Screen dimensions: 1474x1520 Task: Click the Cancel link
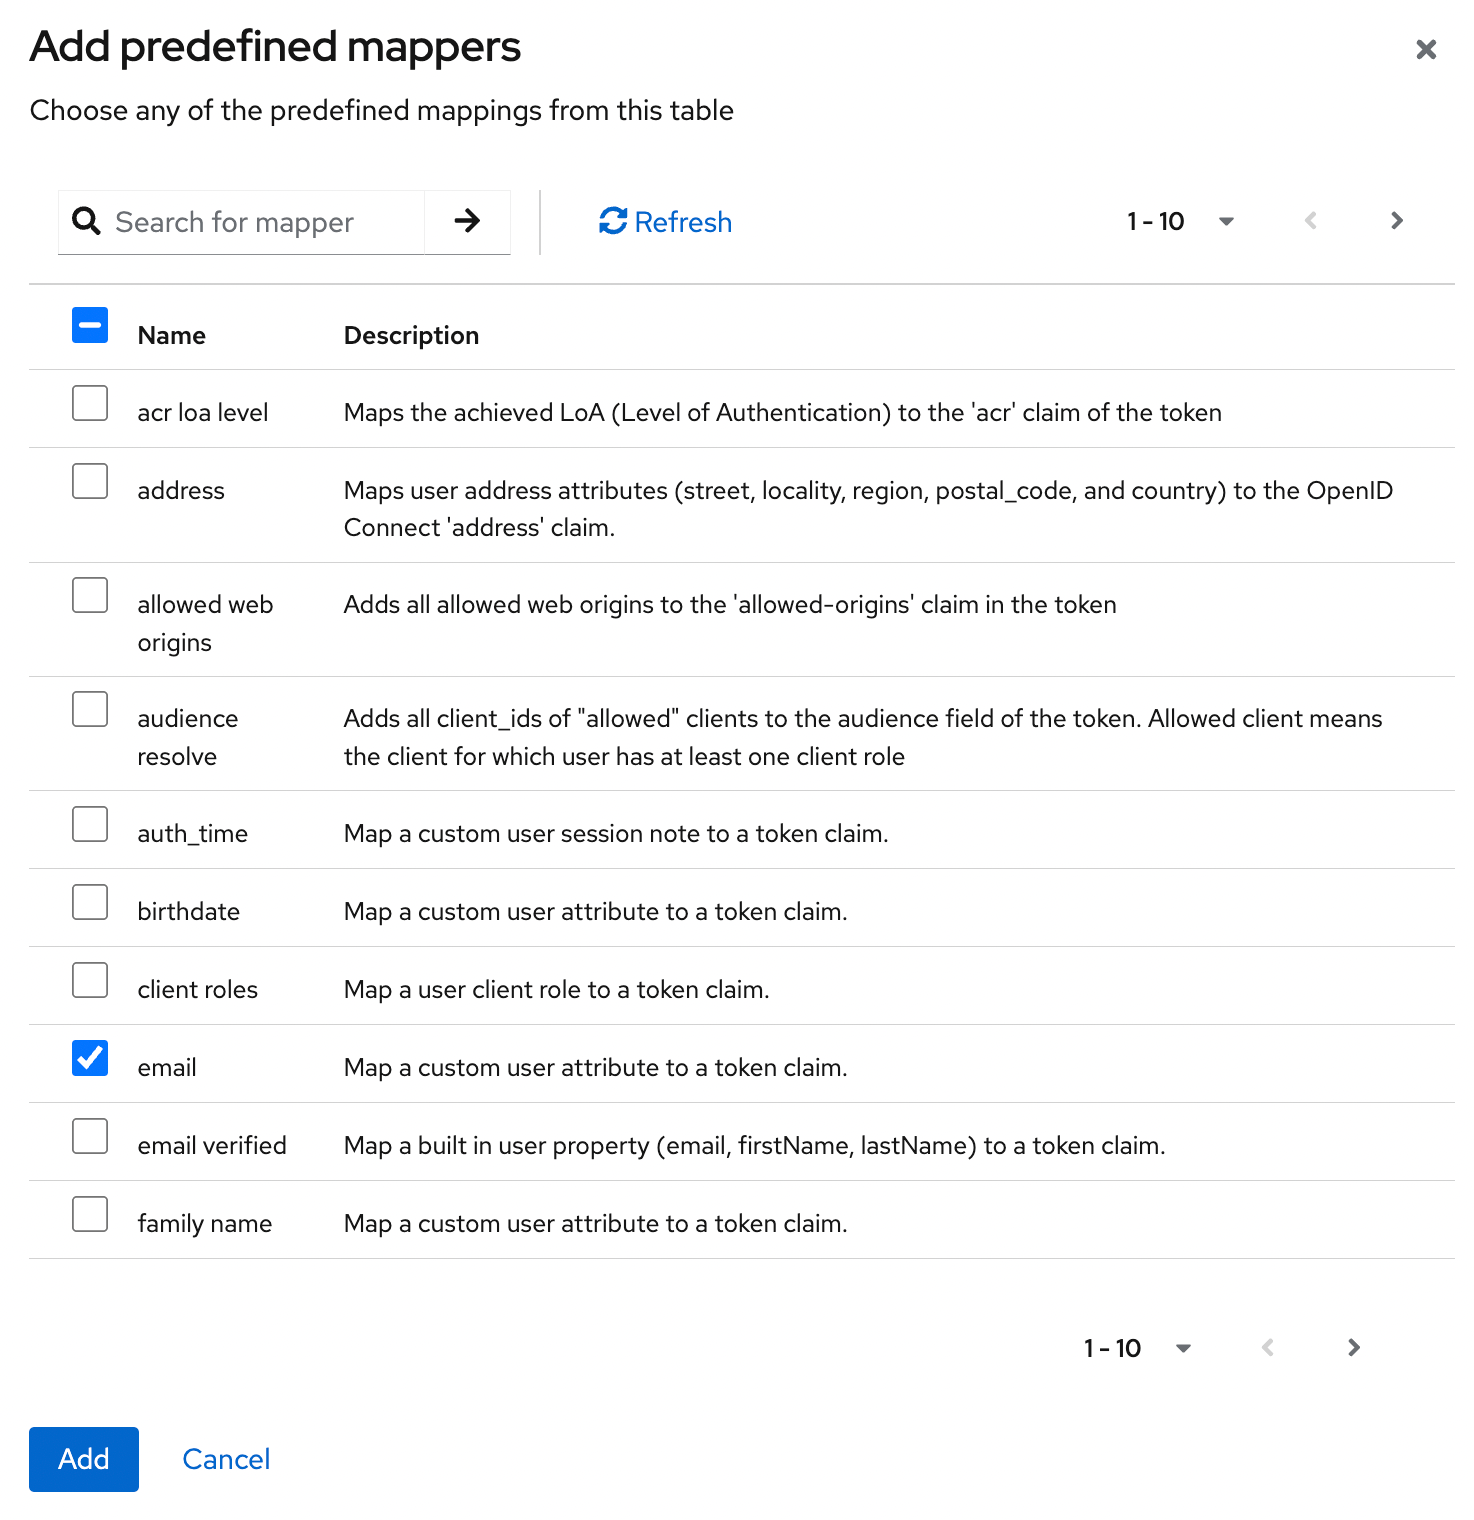pos(226,1459)
